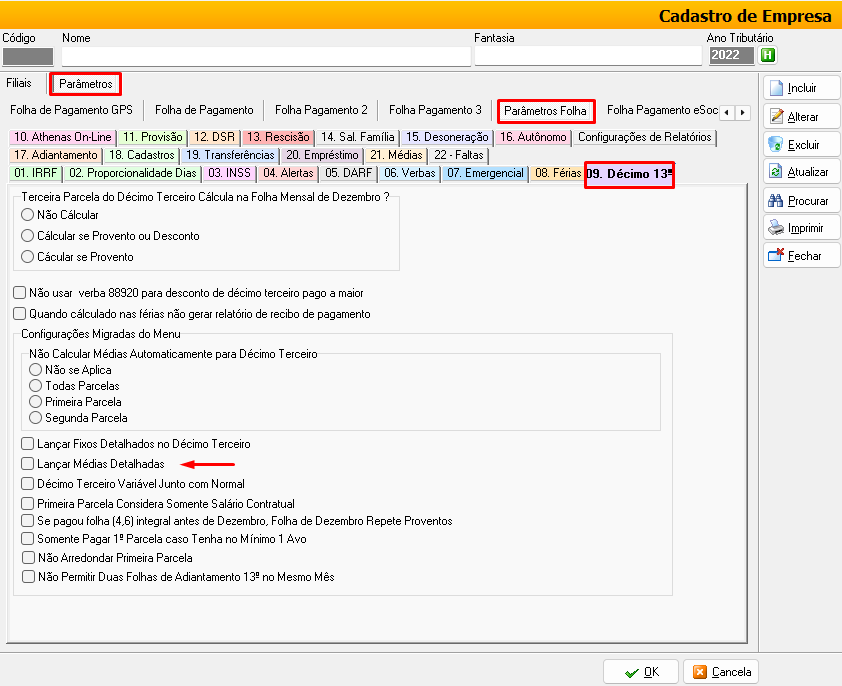This screenshot has height=686, width=842.
Task: Enable Lançar Médias Detalhadas checkbox
Action: (x=27, y=464)
